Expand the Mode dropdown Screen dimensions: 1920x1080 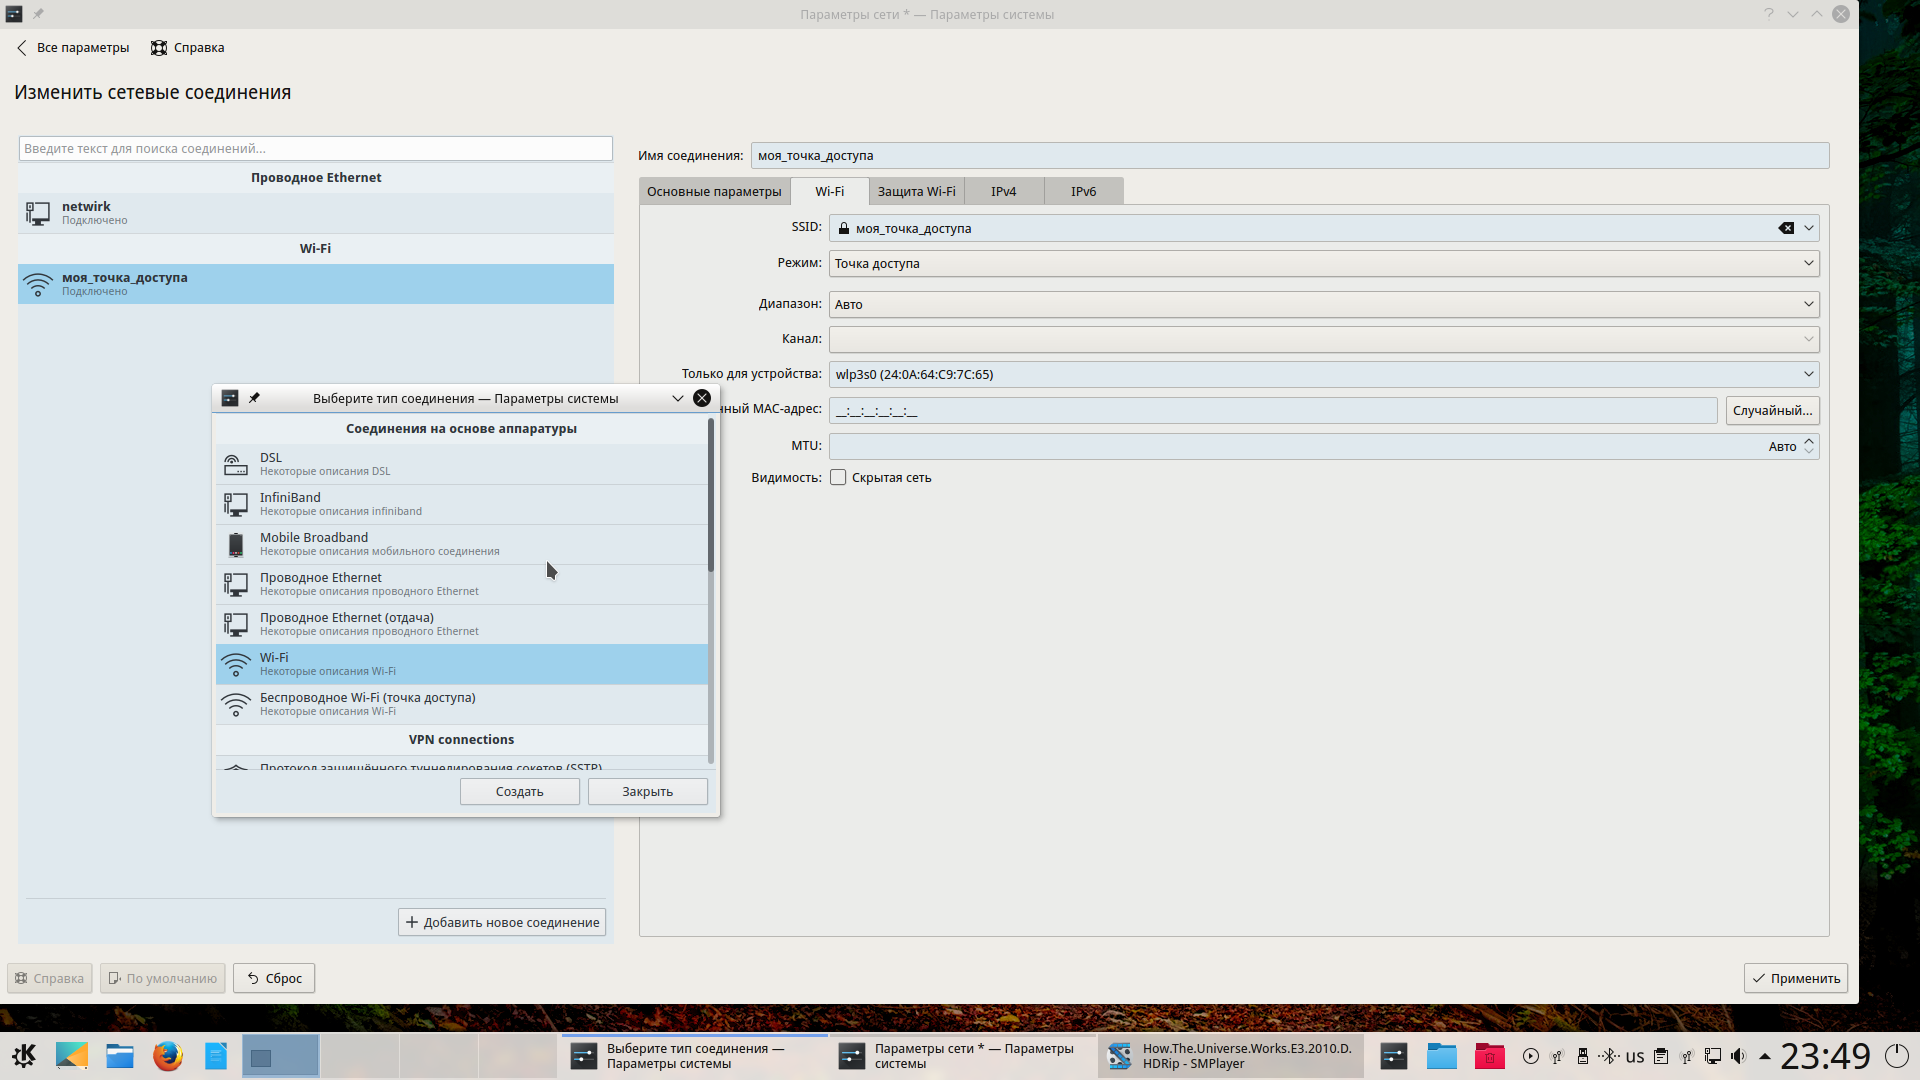1323,264
